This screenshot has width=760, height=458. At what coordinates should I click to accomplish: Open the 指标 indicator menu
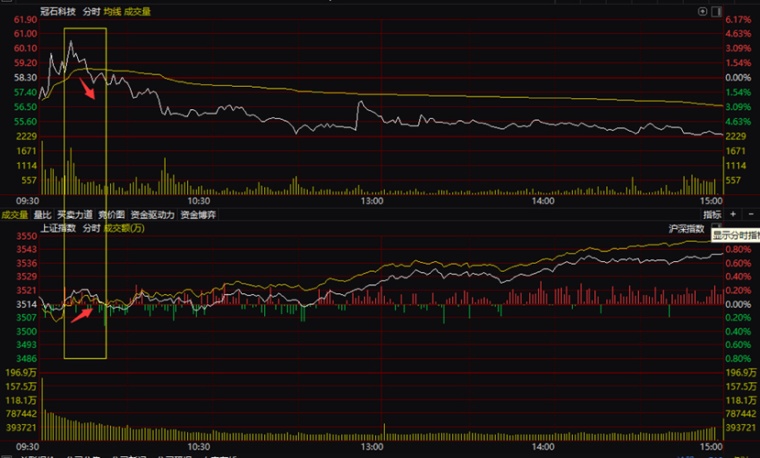pos(712,214)
